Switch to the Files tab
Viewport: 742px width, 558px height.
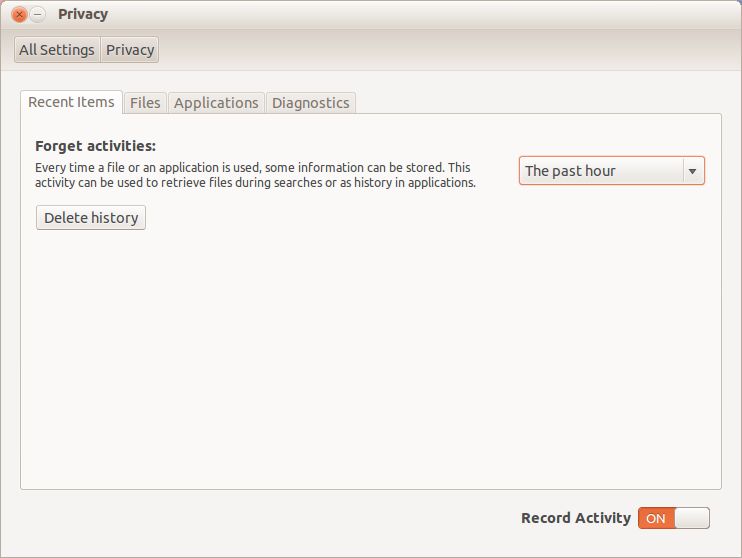(x=145, y=103)
